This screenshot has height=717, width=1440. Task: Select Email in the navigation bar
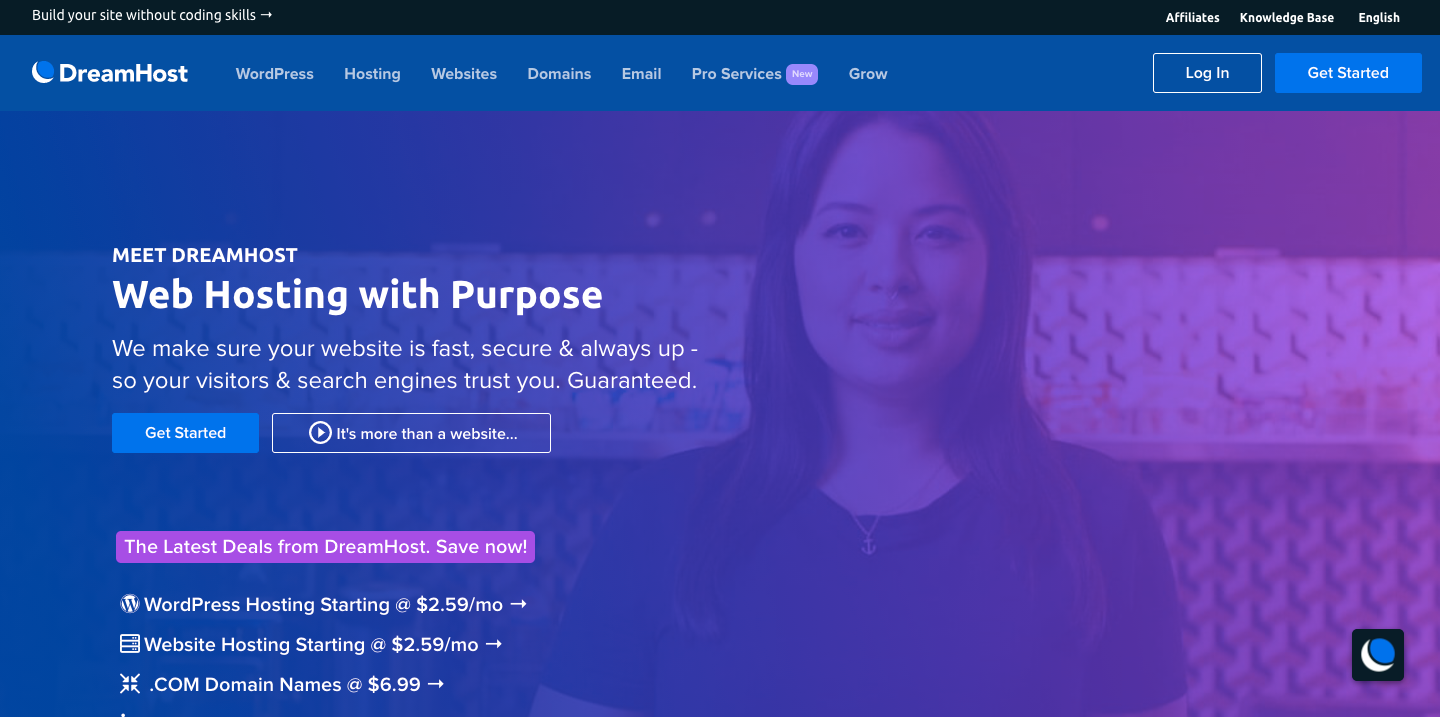(x=641, y=74)
